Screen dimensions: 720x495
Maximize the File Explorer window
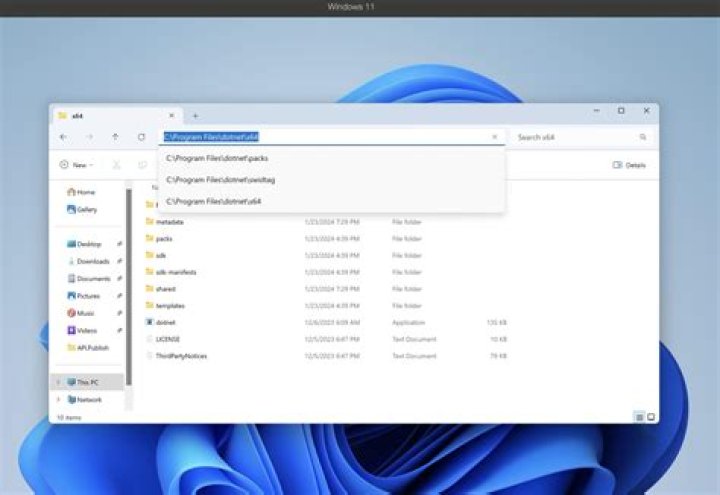pyautogui.click(x=621, y=111)
